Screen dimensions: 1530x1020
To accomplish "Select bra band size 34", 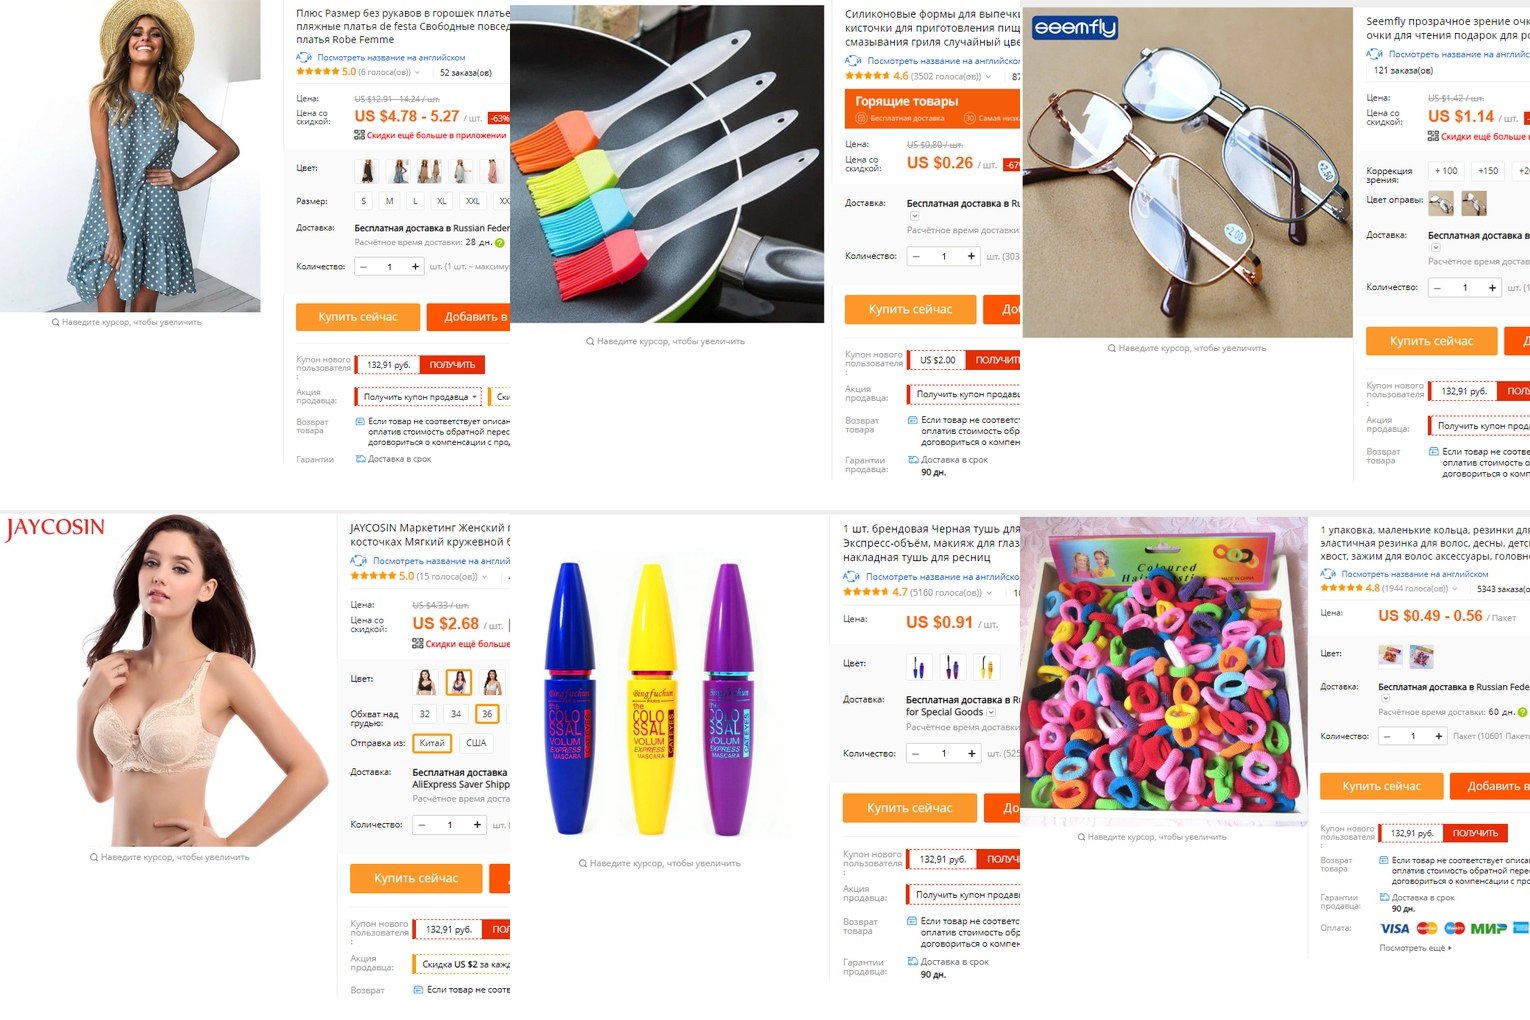I will click(x=456, y=714).
